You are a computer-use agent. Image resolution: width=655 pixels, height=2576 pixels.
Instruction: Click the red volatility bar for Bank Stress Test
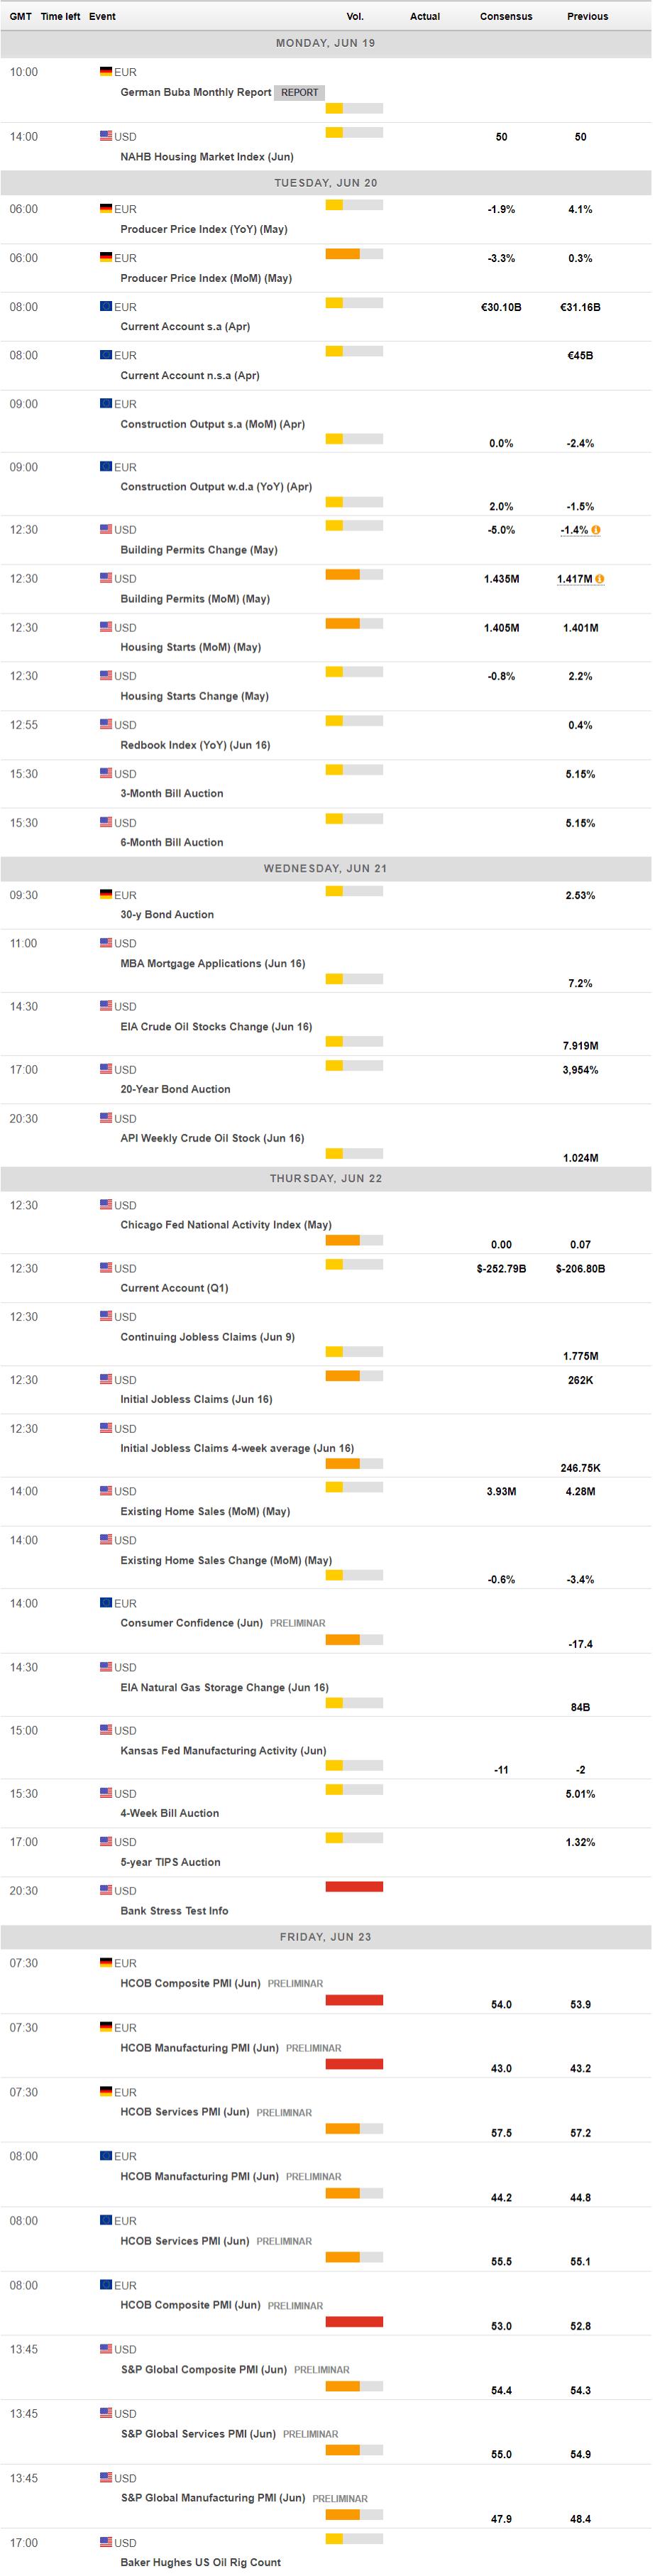click(354, 1887)
